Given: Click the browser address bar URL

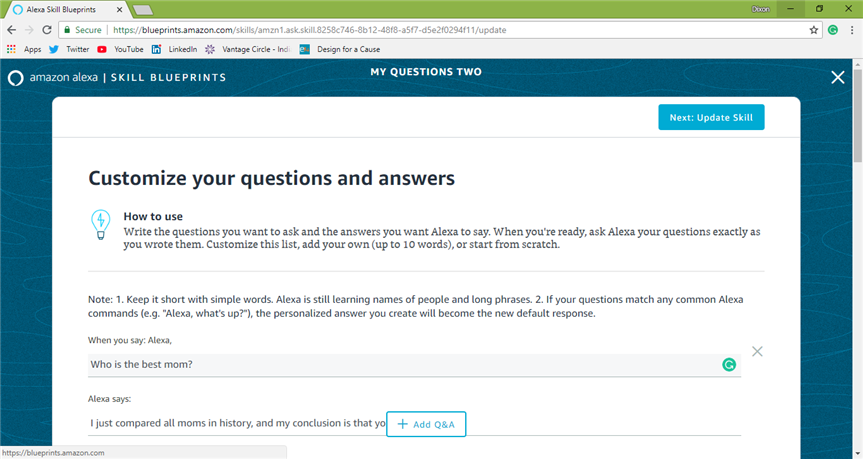Looking at the screenshot, I should coord(309,30).
